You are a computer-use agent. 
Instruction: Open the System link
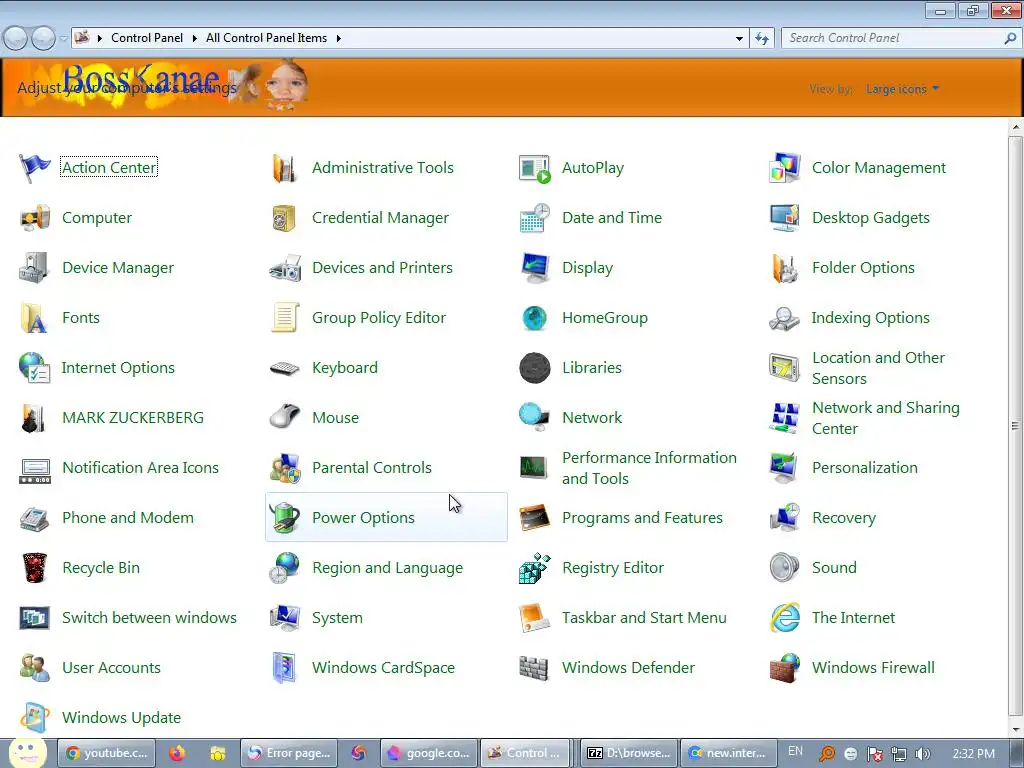pos(337,618)
